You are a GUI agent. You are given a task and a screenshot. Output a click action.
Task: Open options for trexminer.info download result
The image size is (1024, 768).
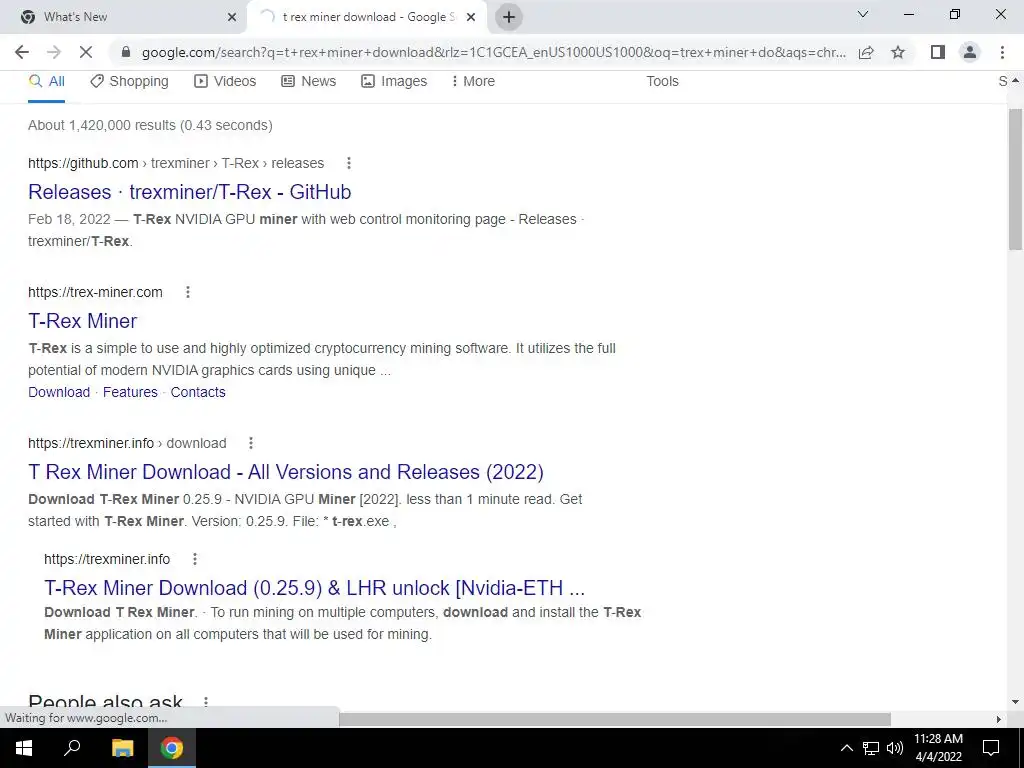pos(251,443)
